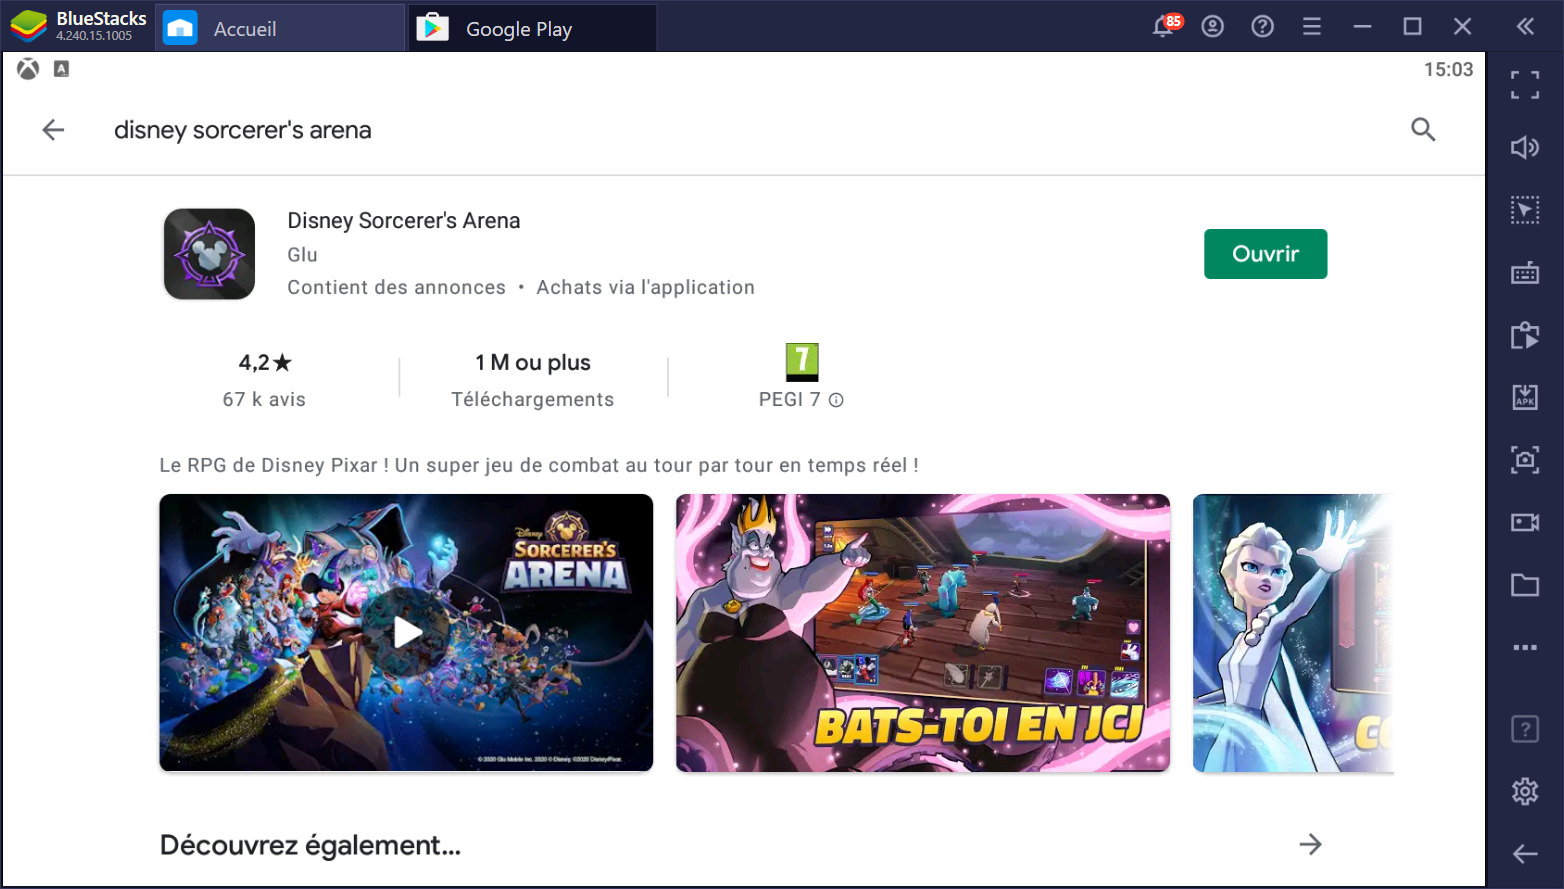Click the PEGI 7 rating badge
This screenshot has width=1564, height=889.
[802, 362]
